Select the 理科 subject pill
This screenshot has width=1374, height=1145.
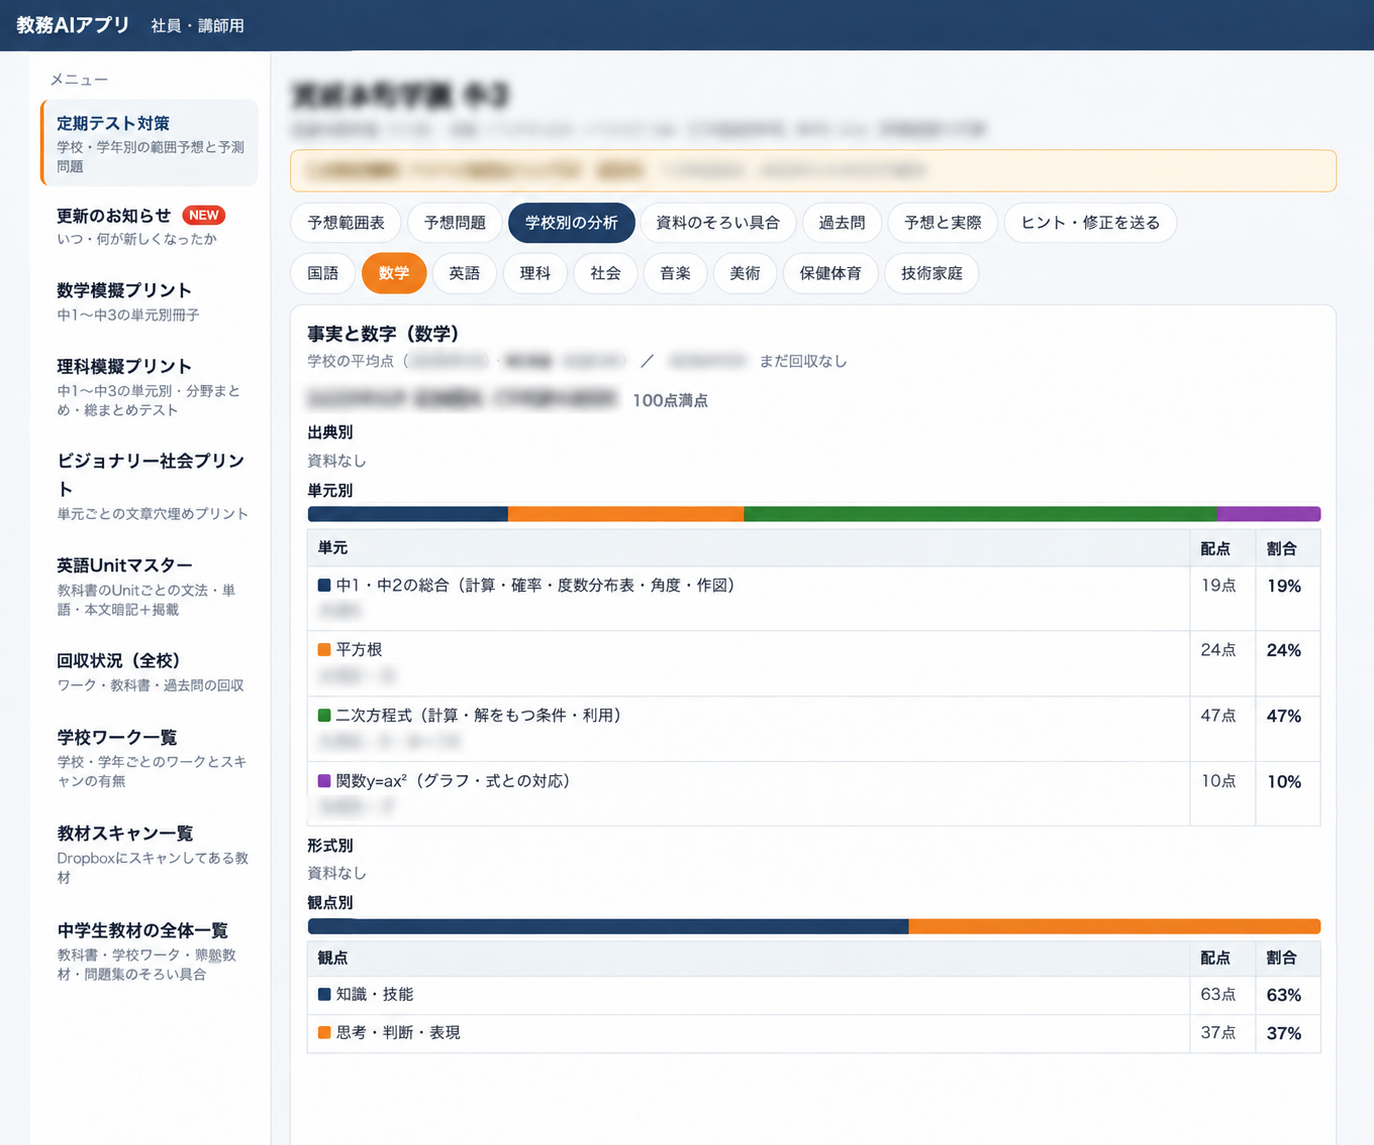[x=535, y=273]
